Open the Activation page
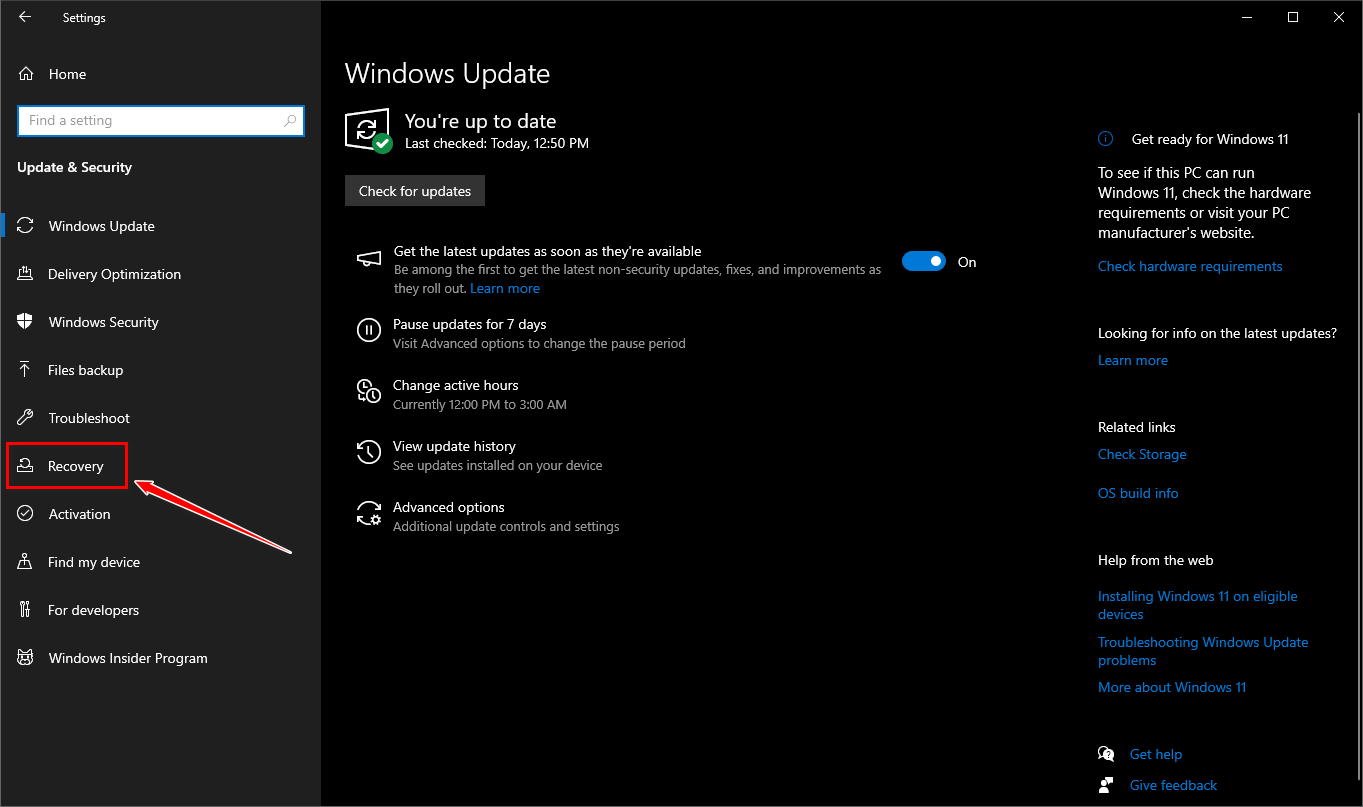 coord(80,514)
